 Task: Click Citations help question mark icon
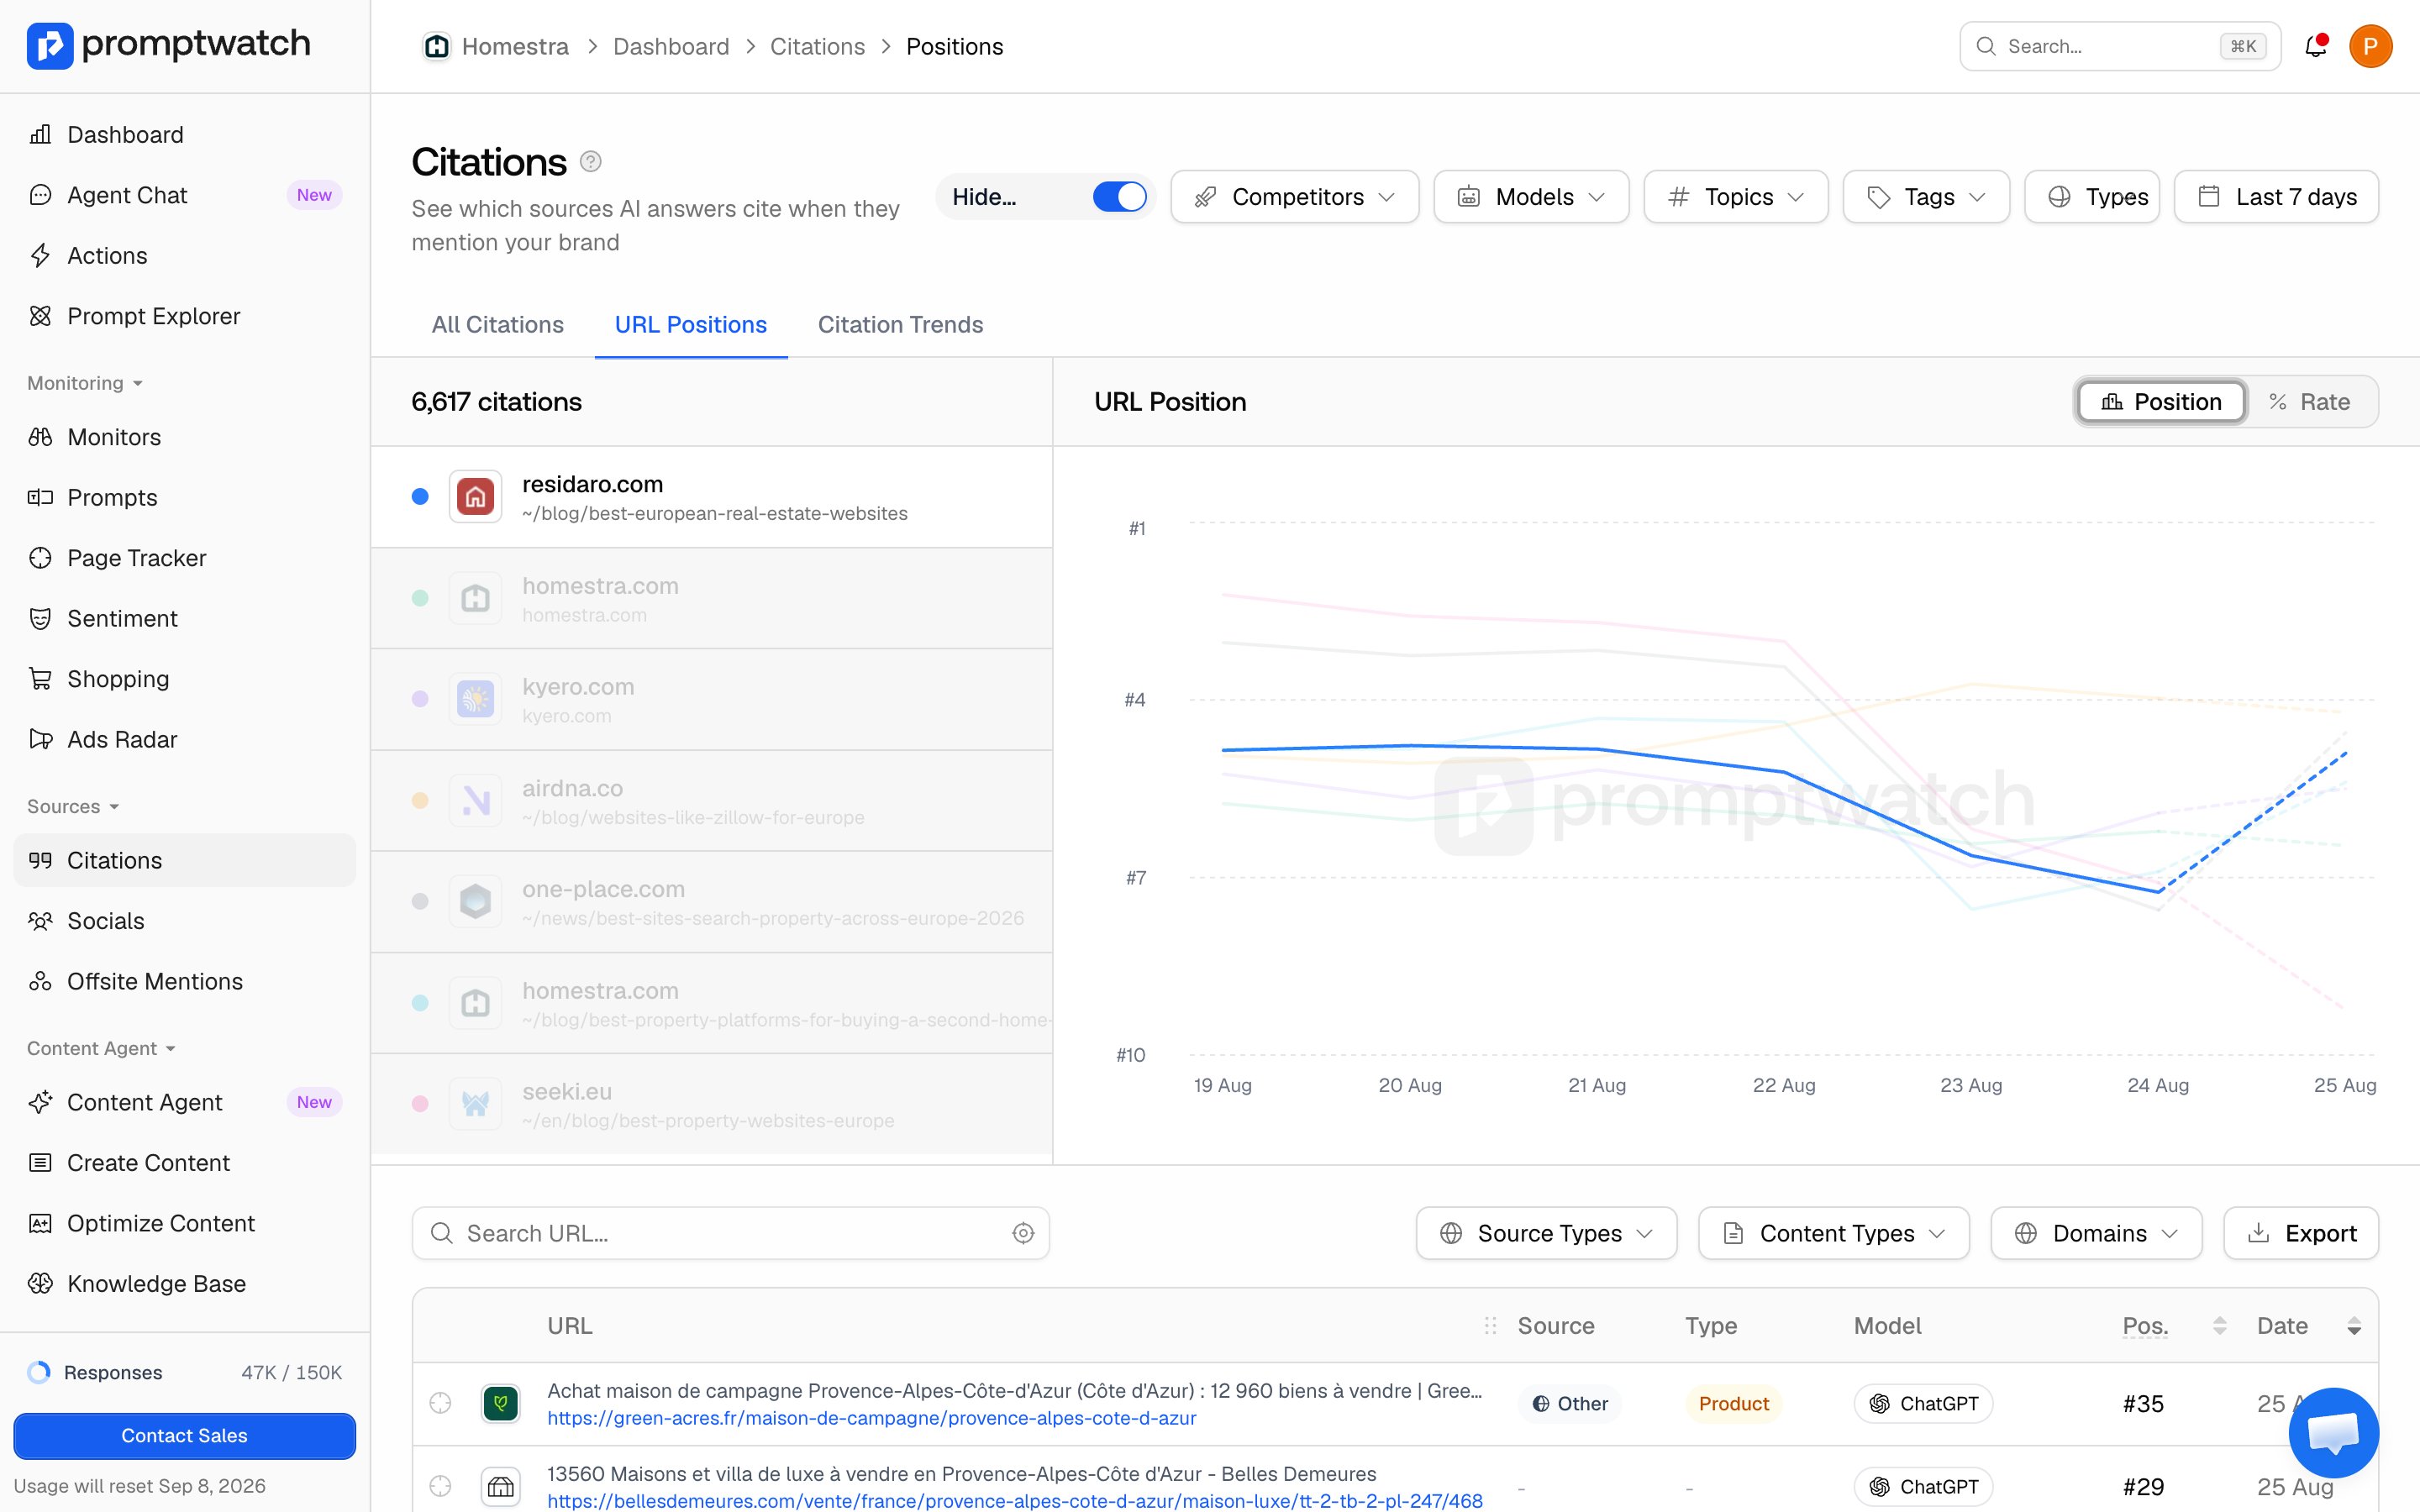pyautogui.click(x=591, y=161)
